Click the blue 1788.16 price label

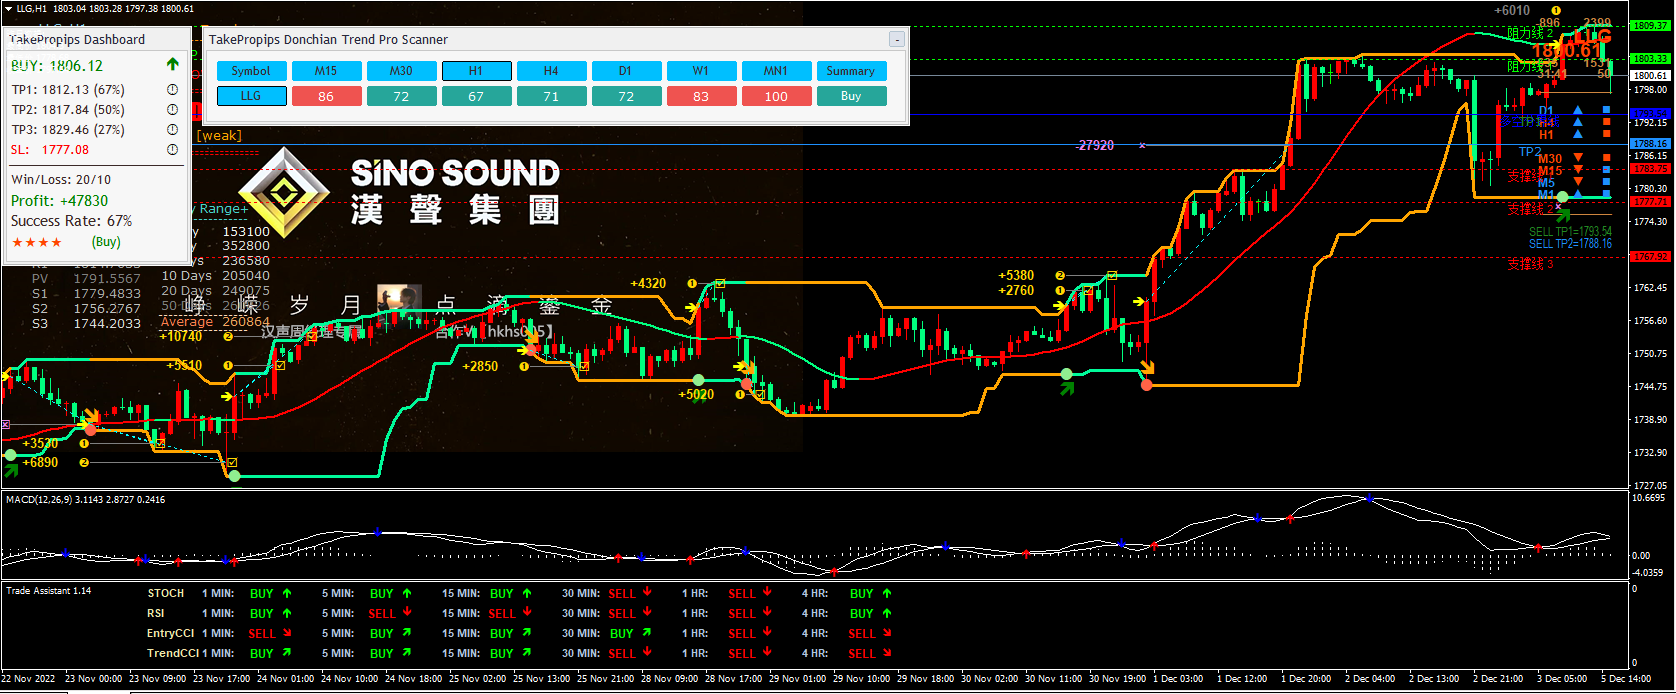pos(1650,144)
